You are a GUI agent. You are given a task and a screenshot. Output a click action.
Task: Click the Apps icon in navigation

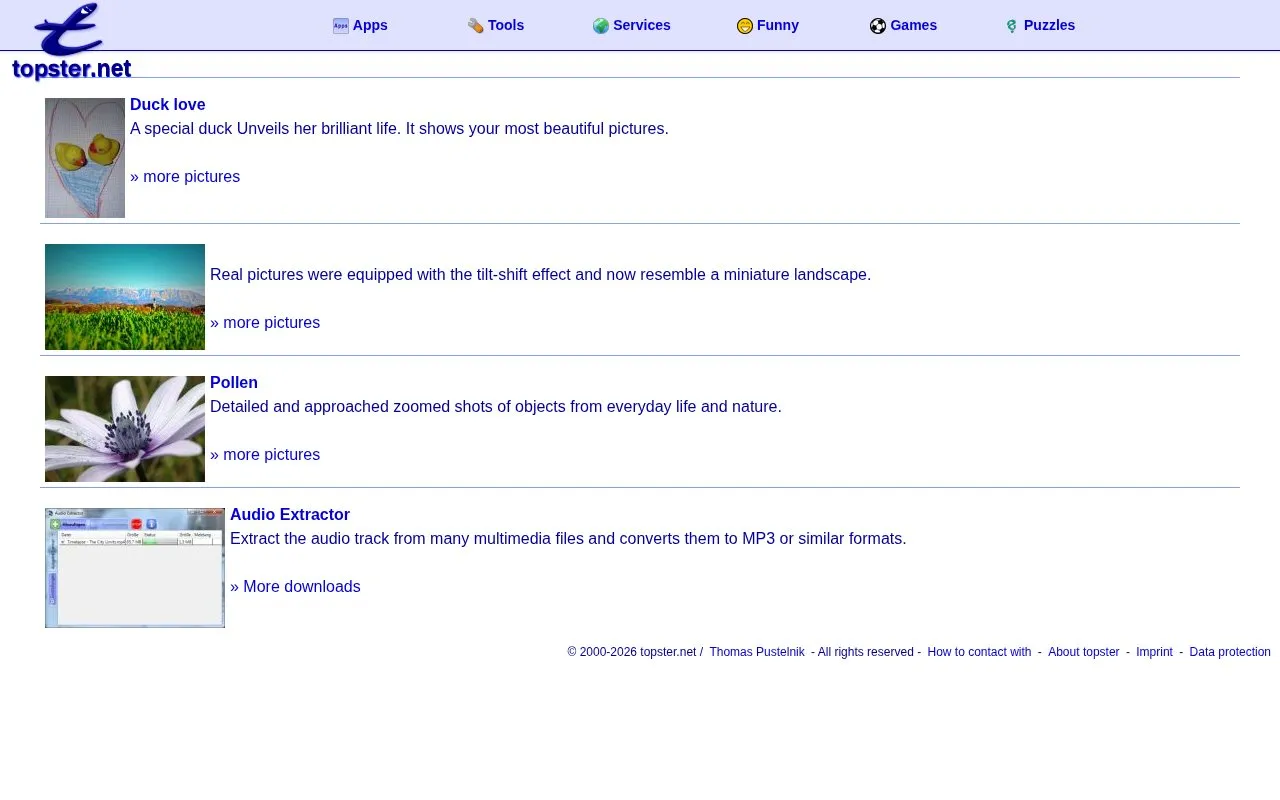[x=341, y=26]
